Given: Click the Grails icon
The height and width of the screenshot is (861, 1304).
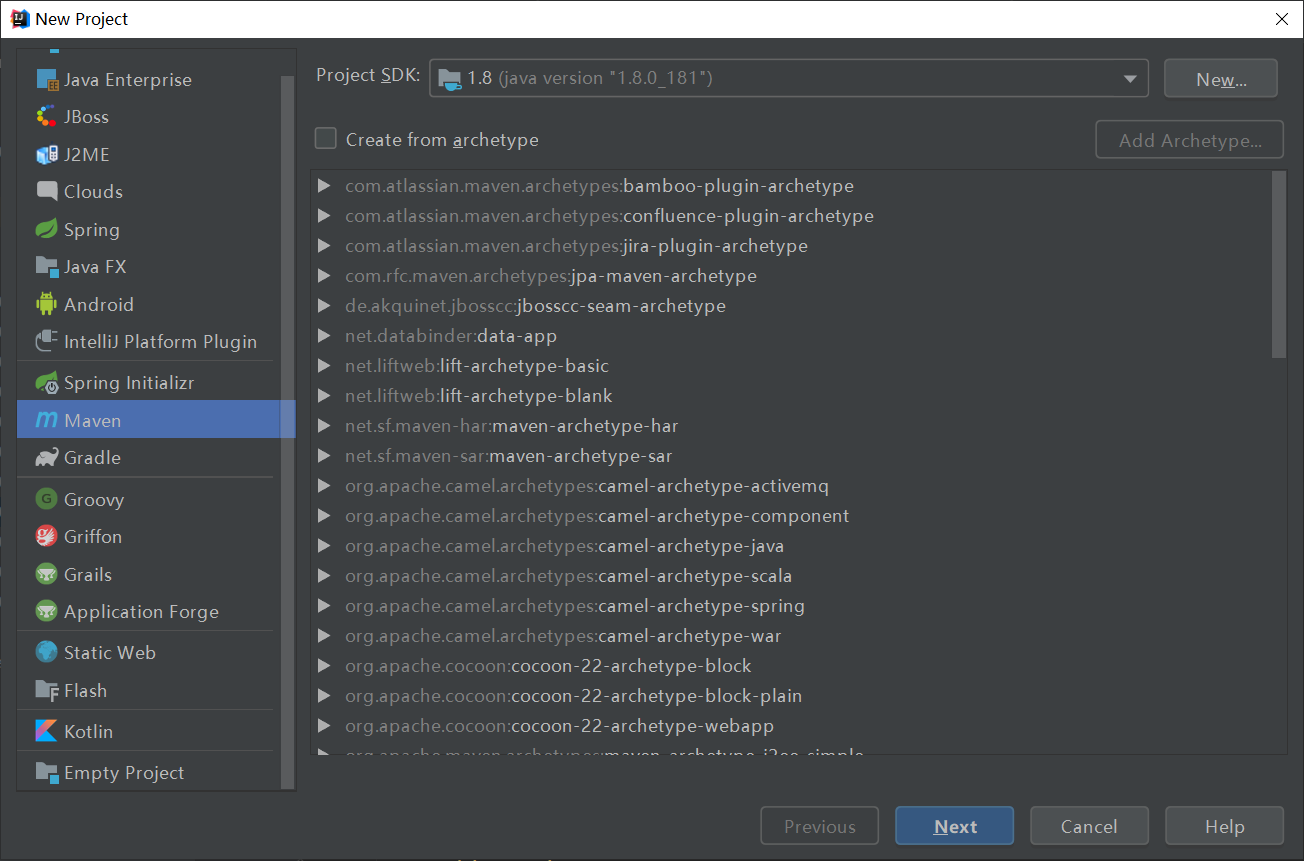Looking at the screenshot, I should 47,574.
